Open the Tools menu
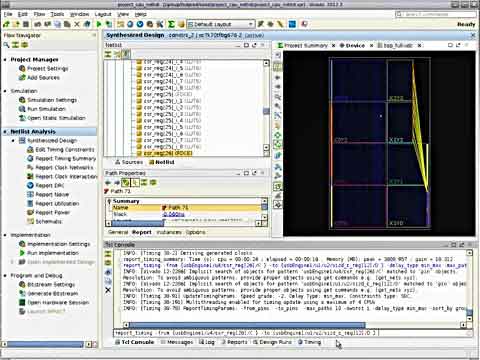The height and width of the screenshot is (360, 480). click(57, 14)
